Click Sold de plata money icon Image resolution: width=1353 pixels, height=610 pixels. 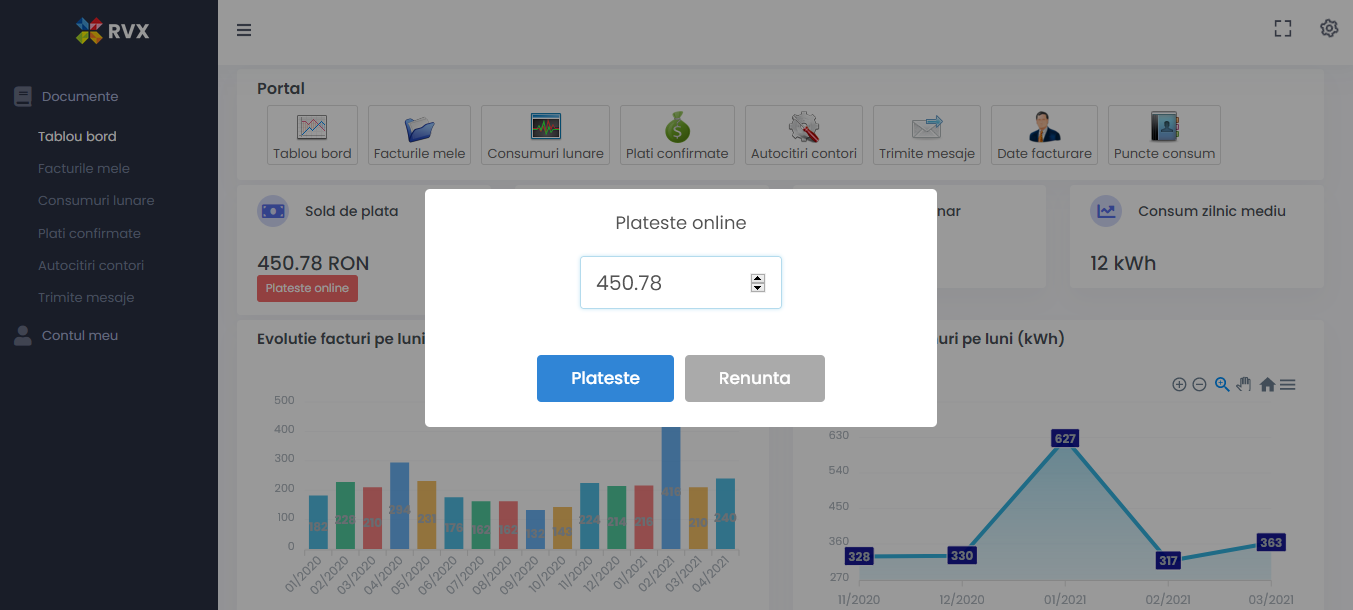tap(273, 211)
